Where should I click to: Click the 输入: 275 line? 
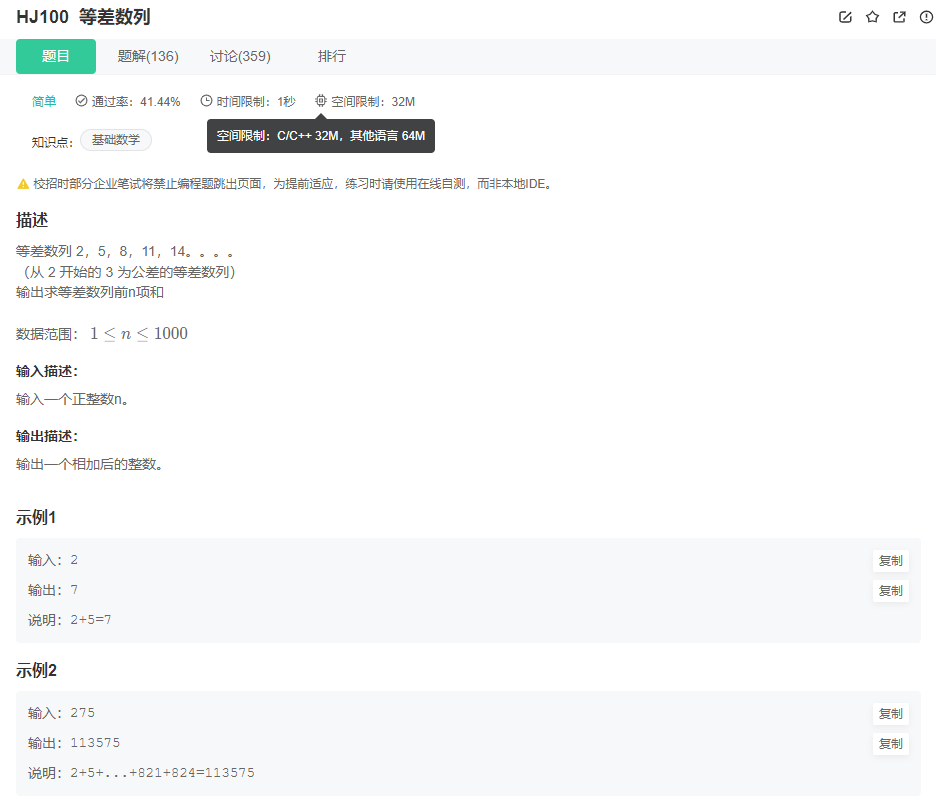pos(61,713)
